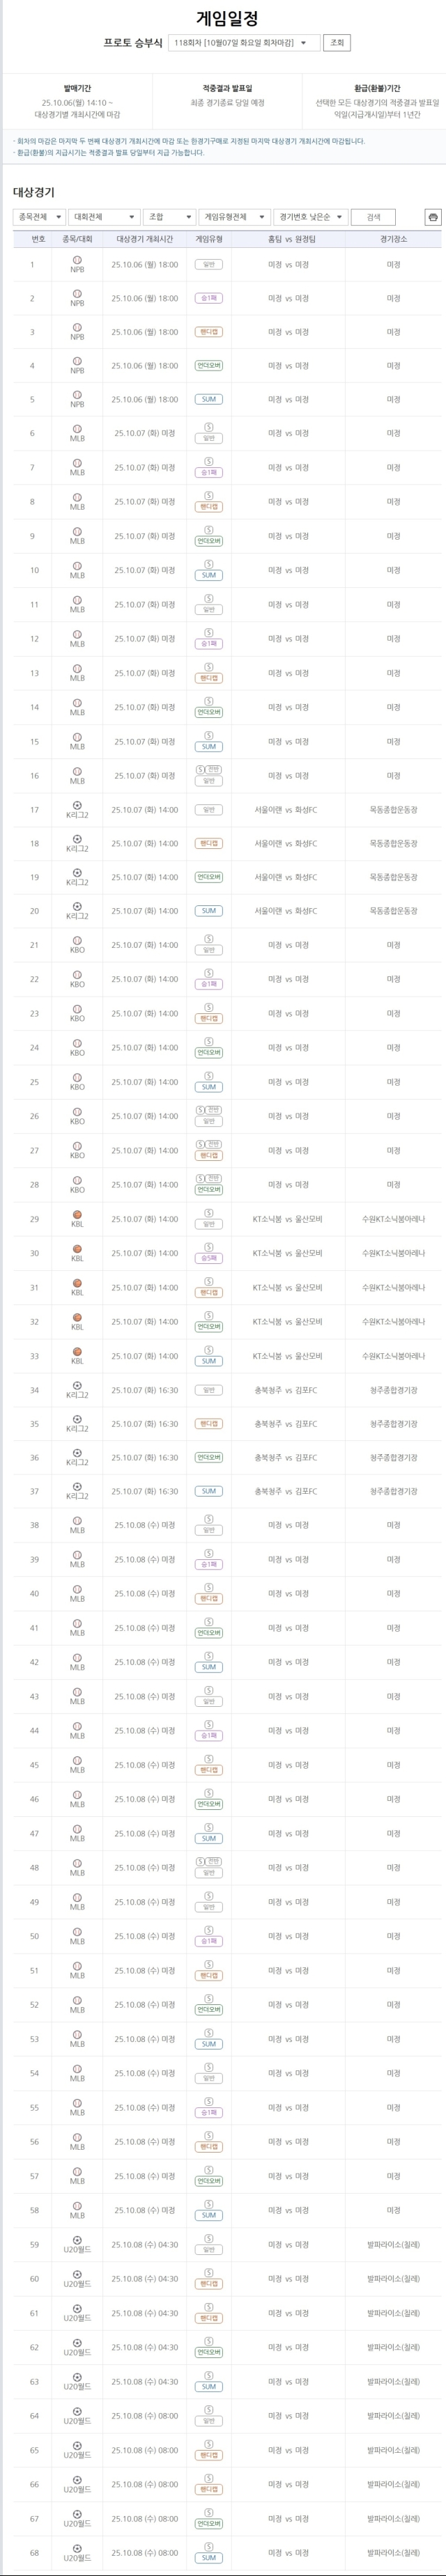Click the S single-bet icon in match 10

[209, 565]
